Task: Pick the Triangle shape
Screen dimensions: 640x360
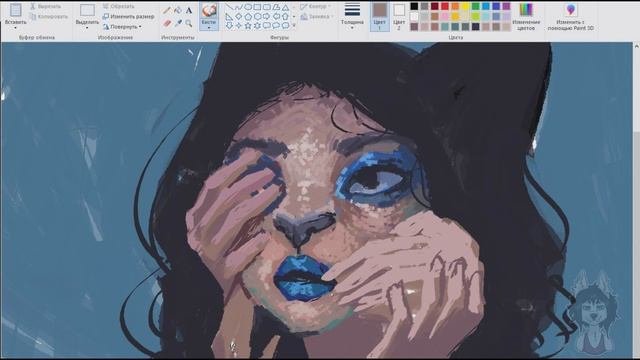Action: tap(285, 7)
